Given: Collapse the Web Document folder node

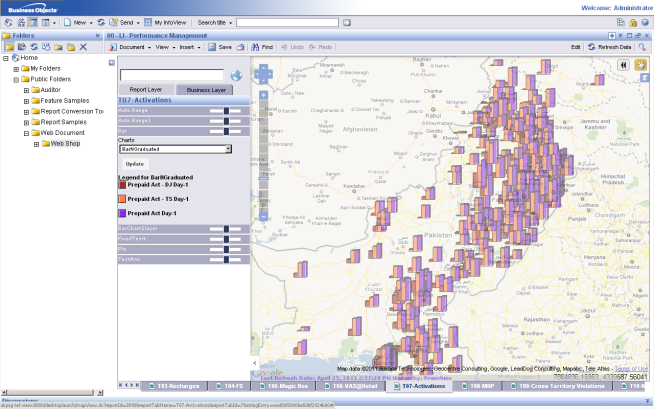Looking at the screenshot, I should click(26, 133).
